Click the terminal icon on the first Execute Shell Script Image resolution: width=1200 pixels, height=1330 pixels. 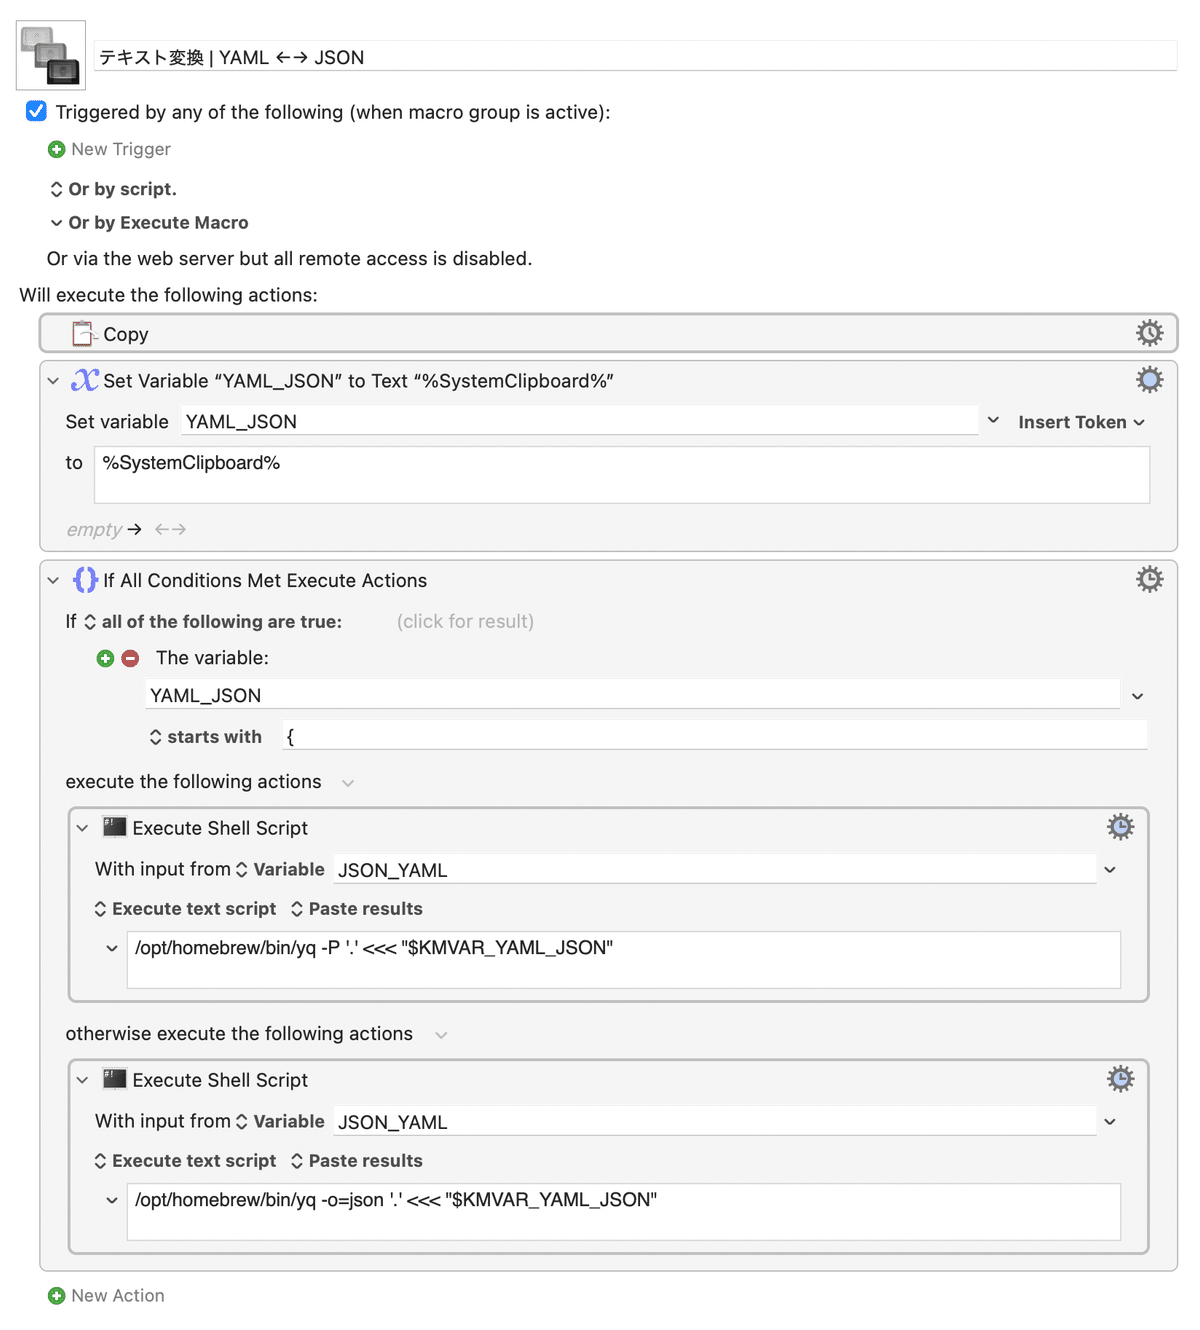tap(114, 827)
